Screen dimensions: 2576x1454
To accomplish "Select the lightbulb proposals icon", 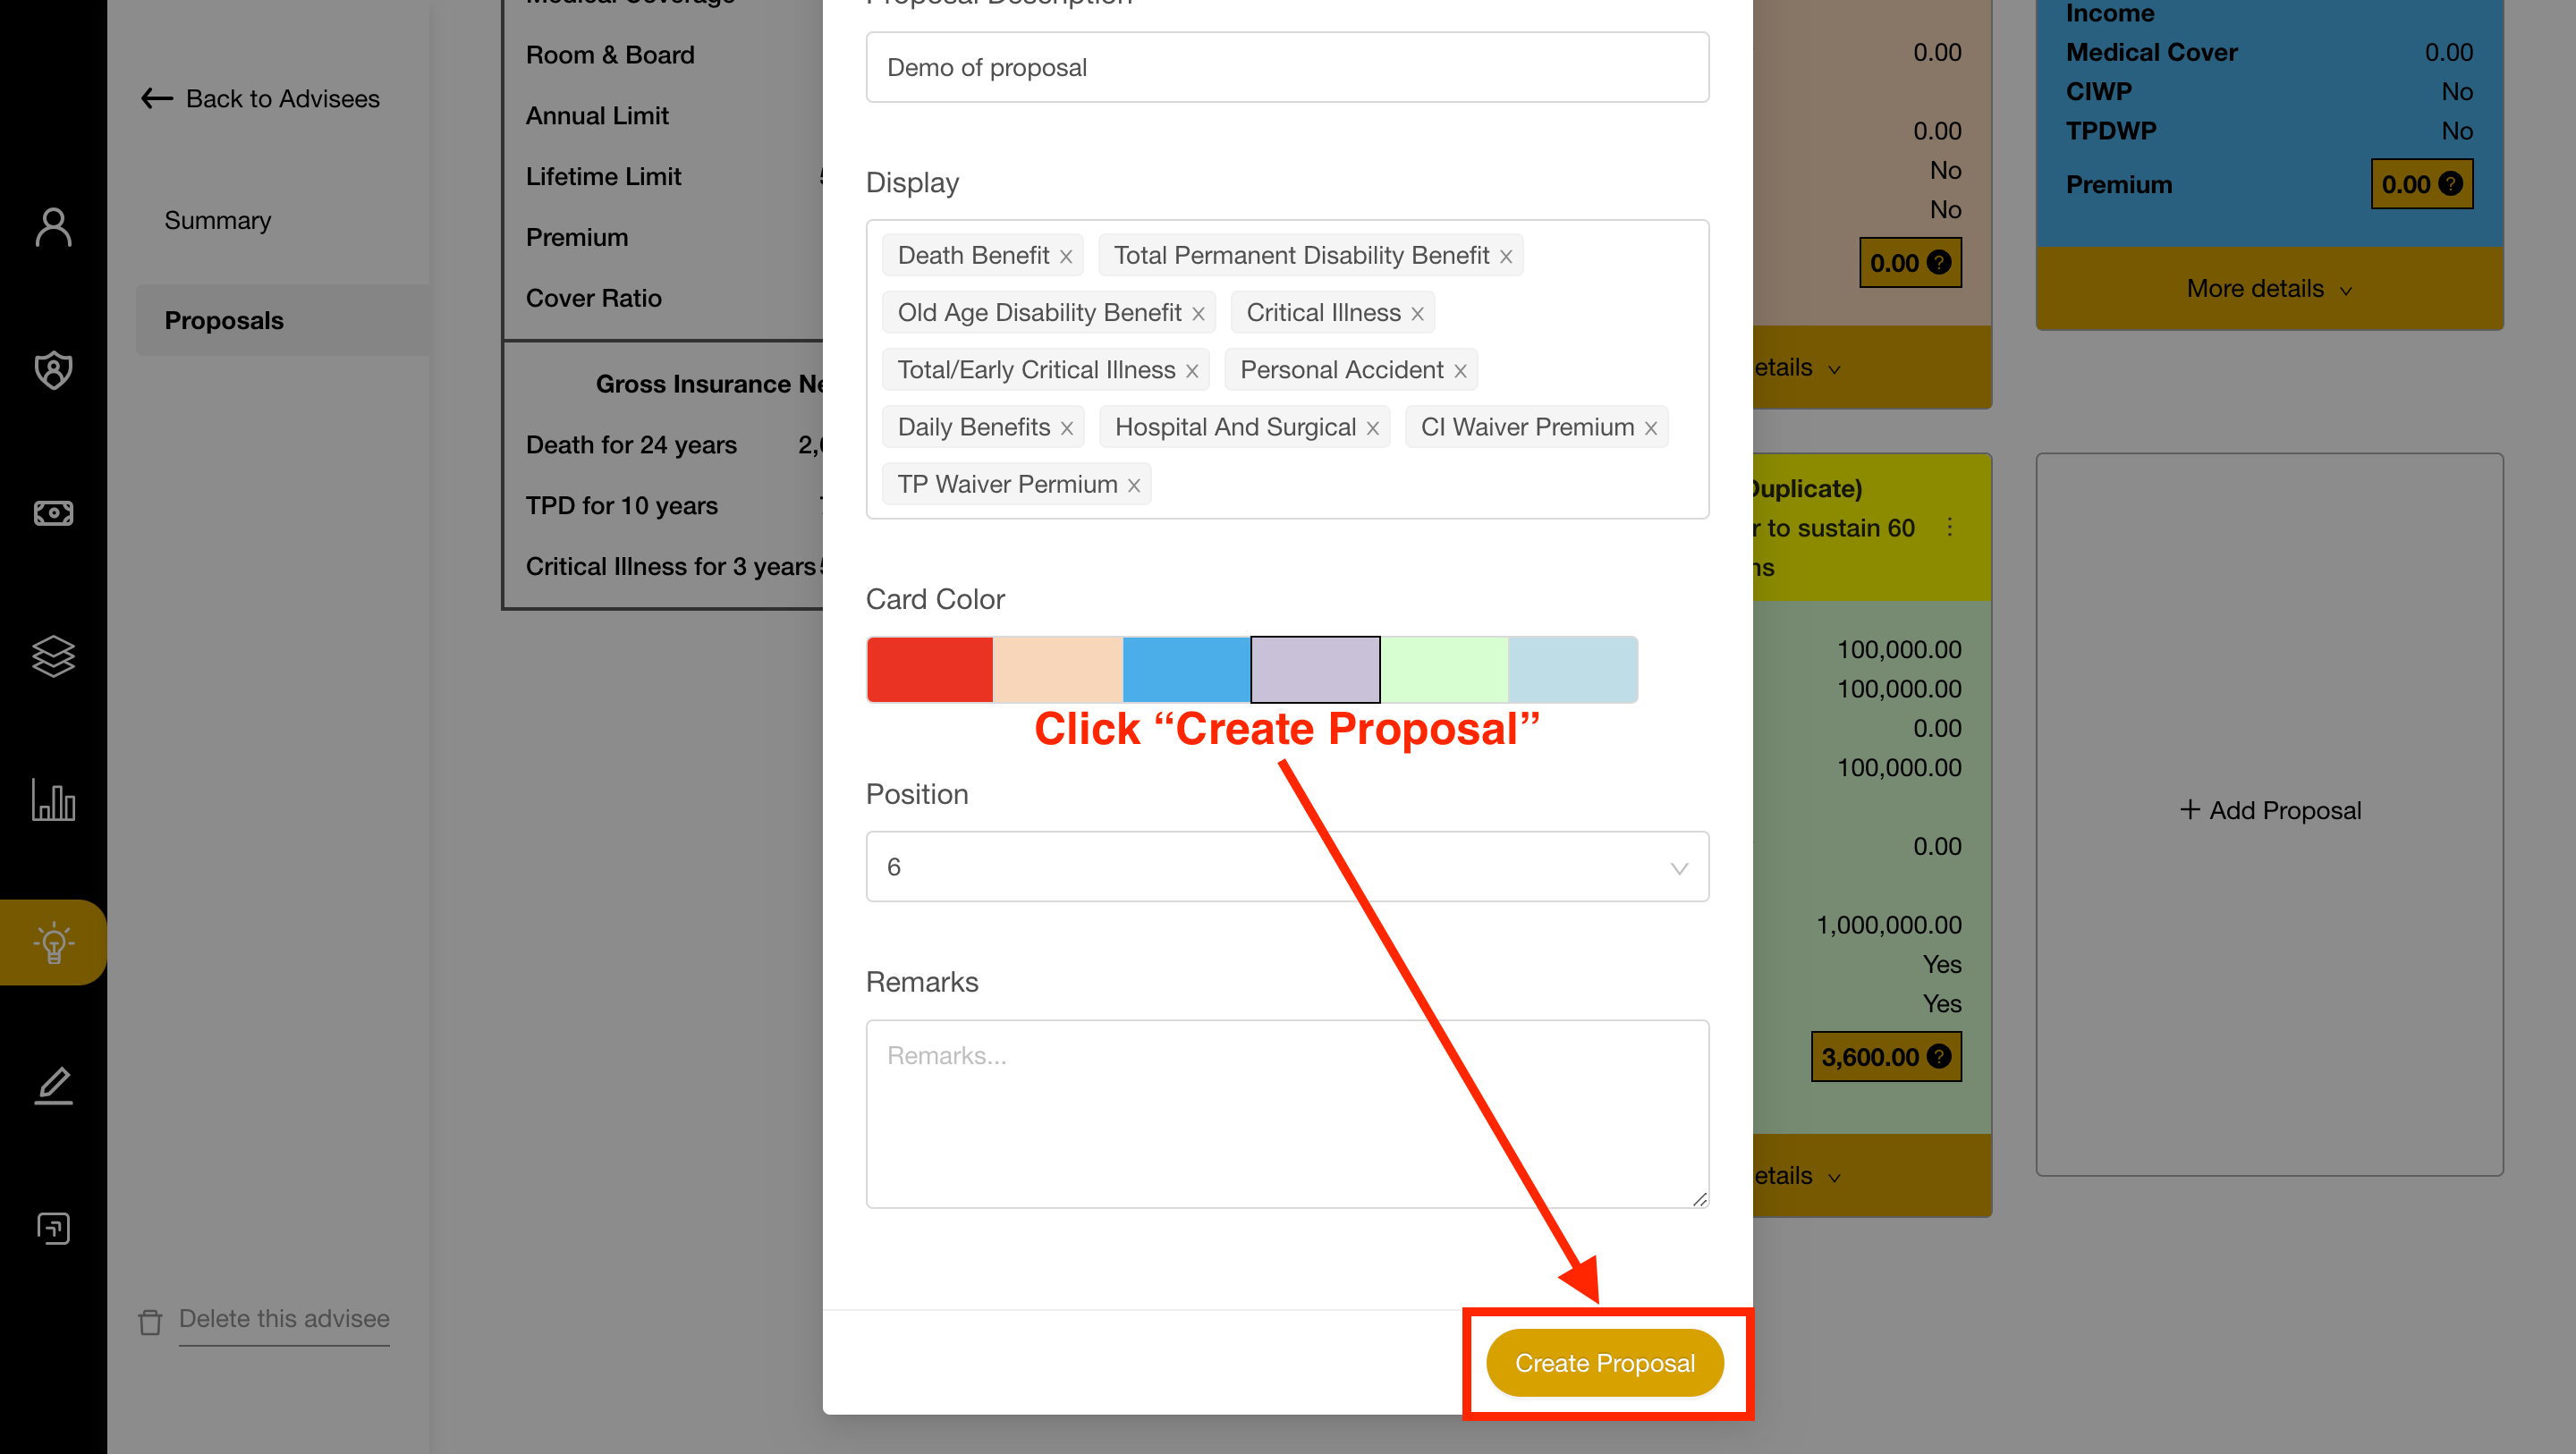I will (x=53, y=943).
